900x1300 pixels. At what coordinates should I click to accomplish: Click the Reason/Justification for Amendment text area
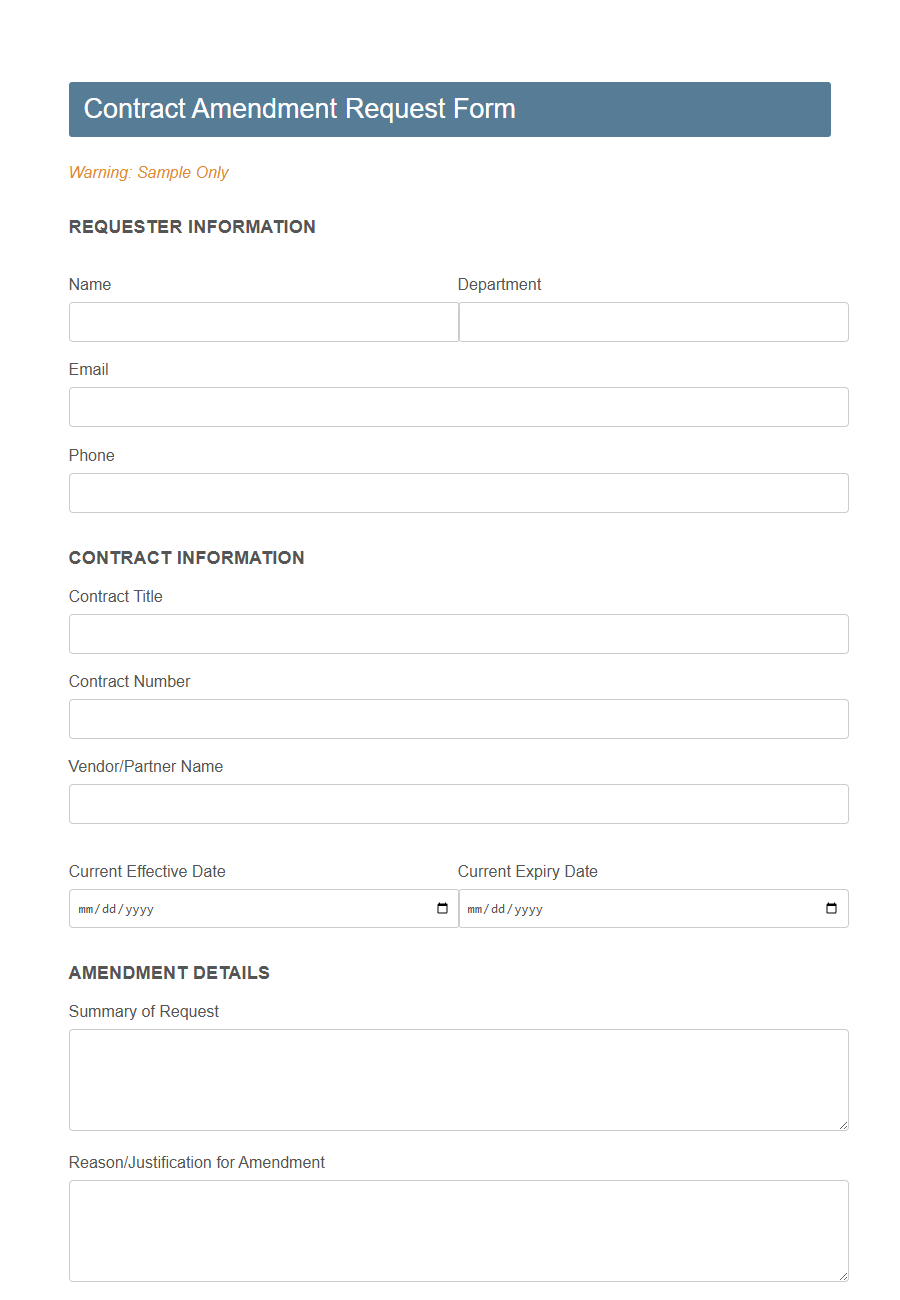458,1230
